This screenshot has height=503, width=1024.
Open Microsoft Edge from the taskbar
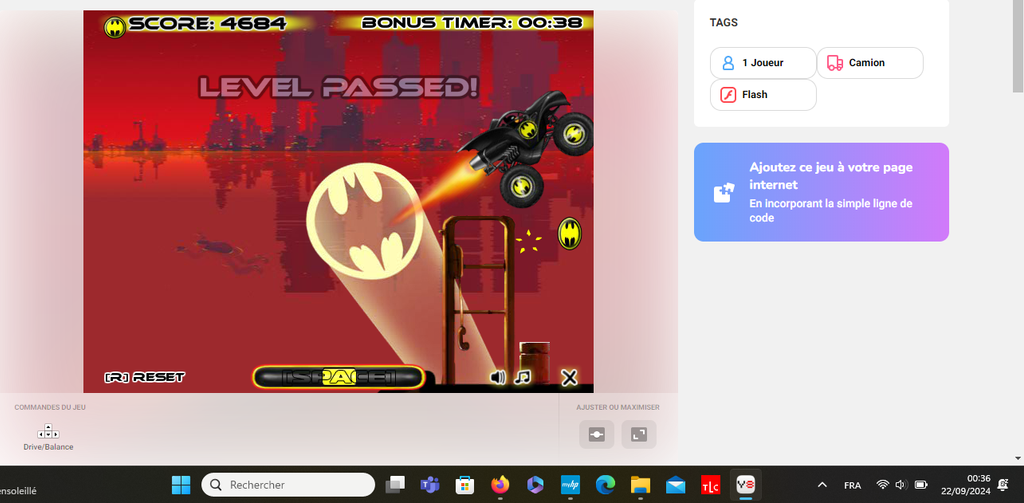click(605, 485)
